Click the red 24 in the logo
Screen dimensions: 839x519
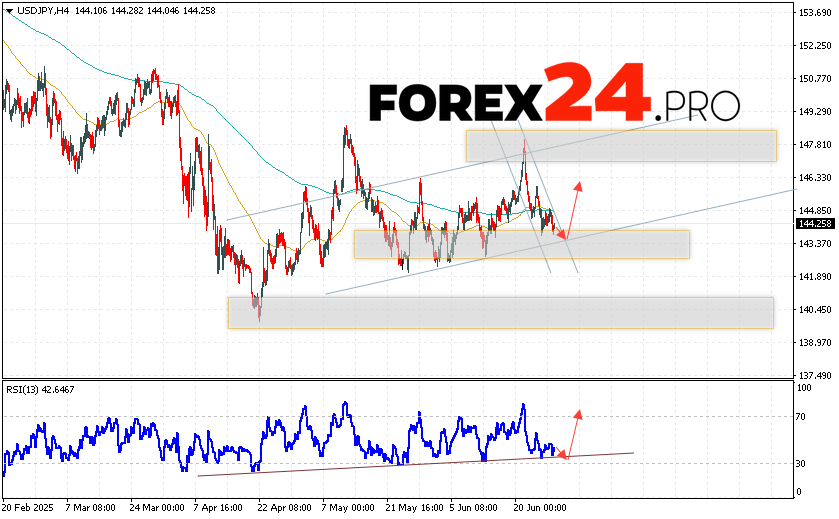point(594,93)
